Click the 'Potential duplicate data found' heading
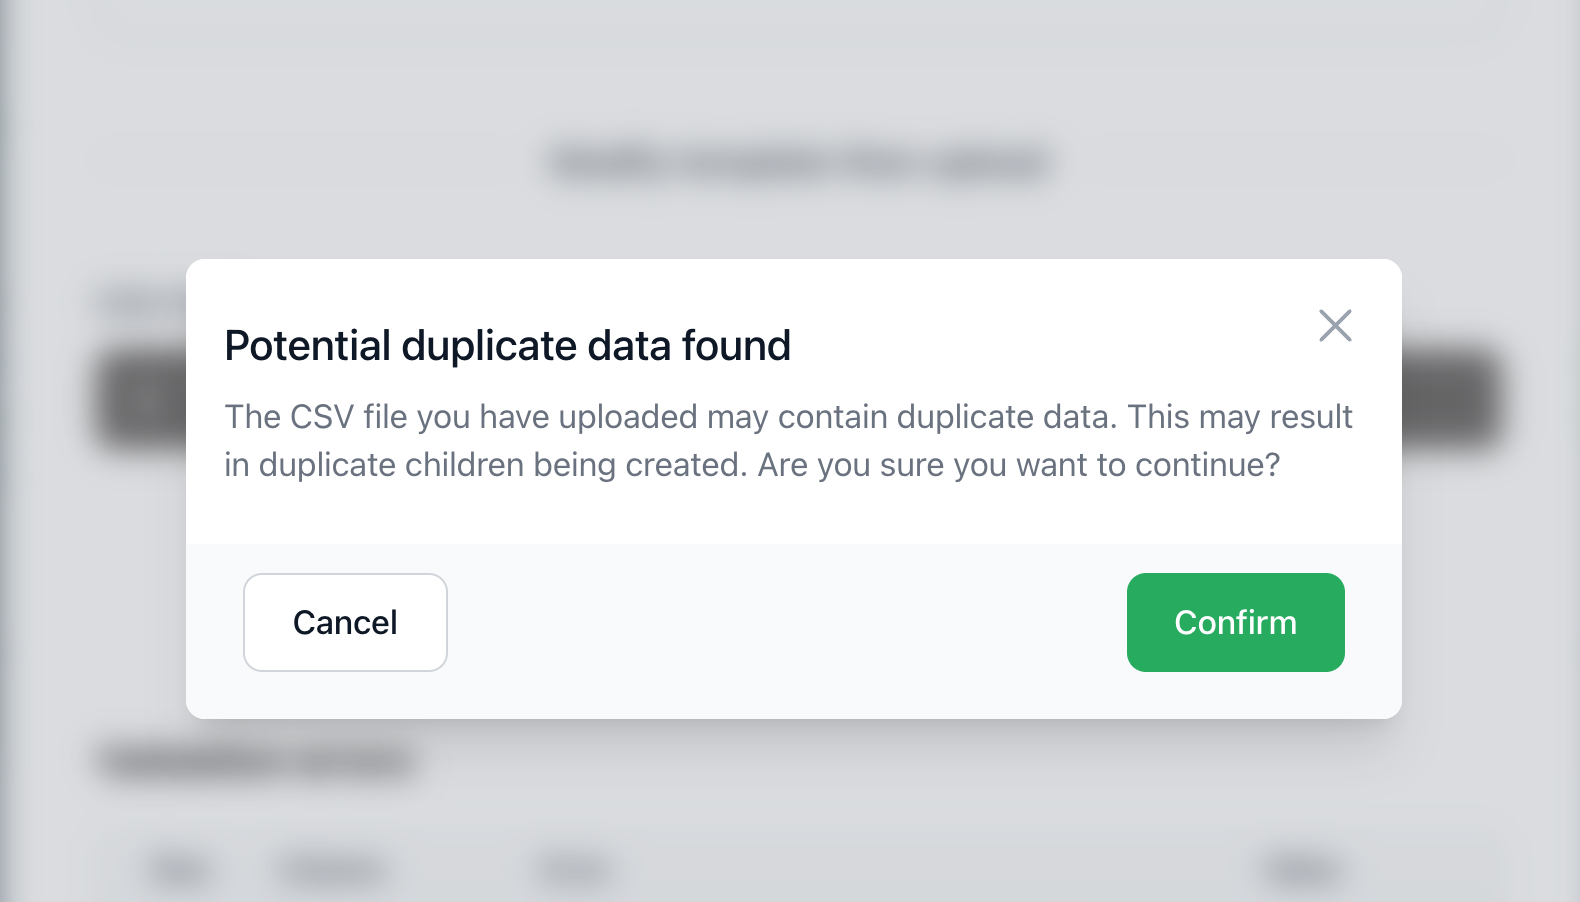Screen dimensions: 1580x902 point(507,346)
